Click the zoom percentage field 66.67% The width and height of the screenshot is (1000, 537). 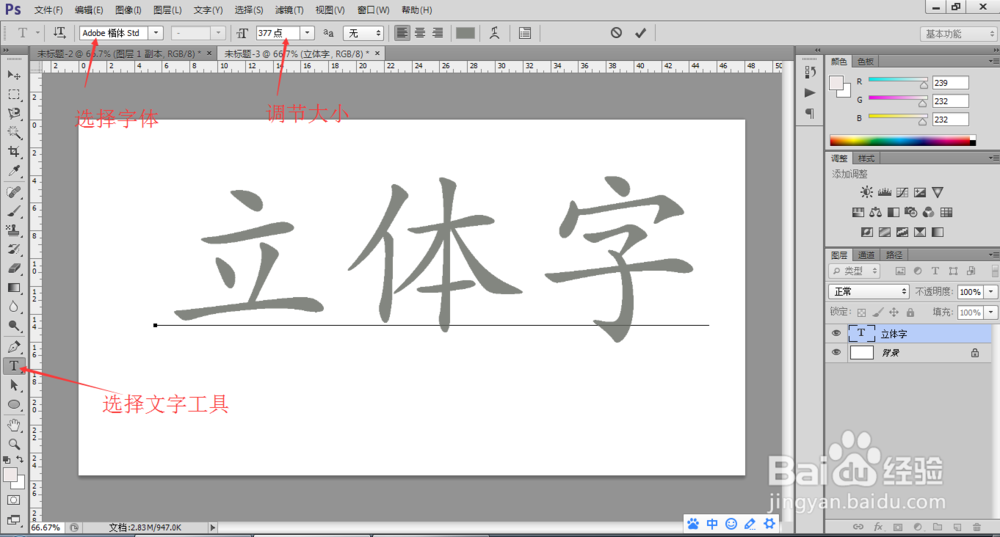(x=46, y=527)
